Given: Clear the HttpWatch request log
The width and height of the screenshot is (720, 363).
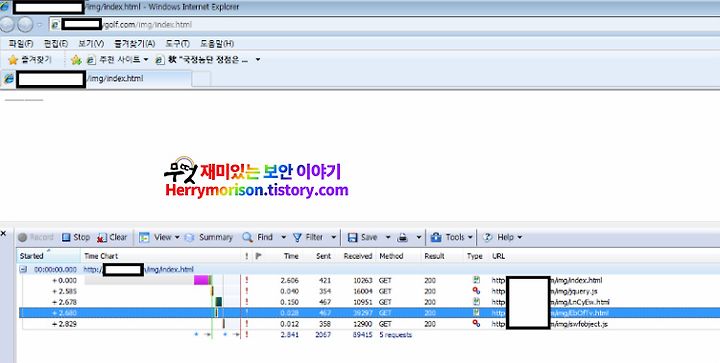Looking at the screenshot, I should (x=112, y=237).
